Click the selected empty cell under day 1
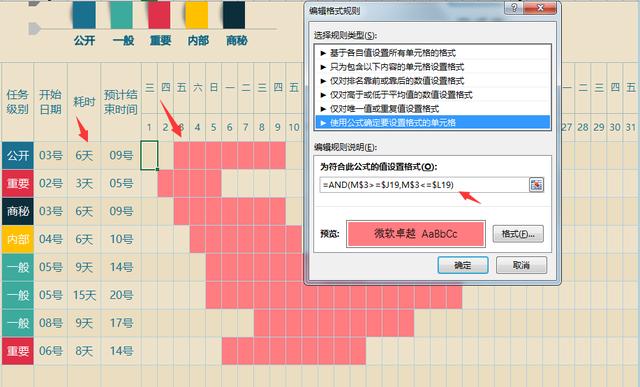Viewport: 640px width, 387px height. pyautogui.click(x=149, y=156)
